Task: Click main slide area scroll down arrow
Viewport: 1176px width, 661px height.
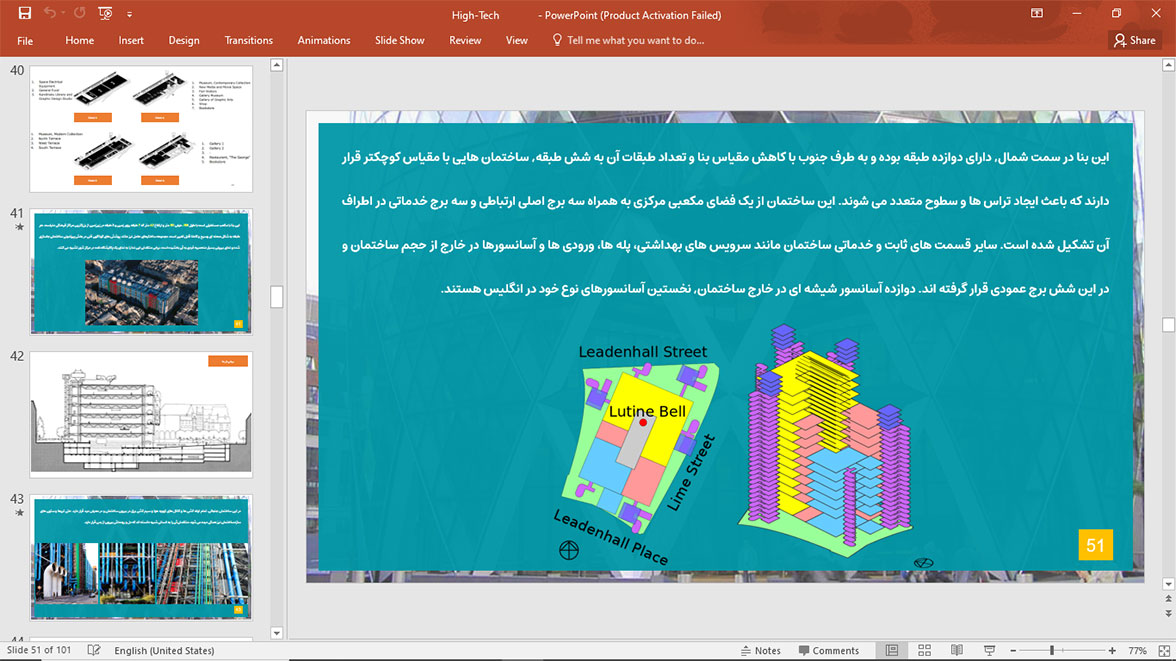Action: (x=1168, y=584)
